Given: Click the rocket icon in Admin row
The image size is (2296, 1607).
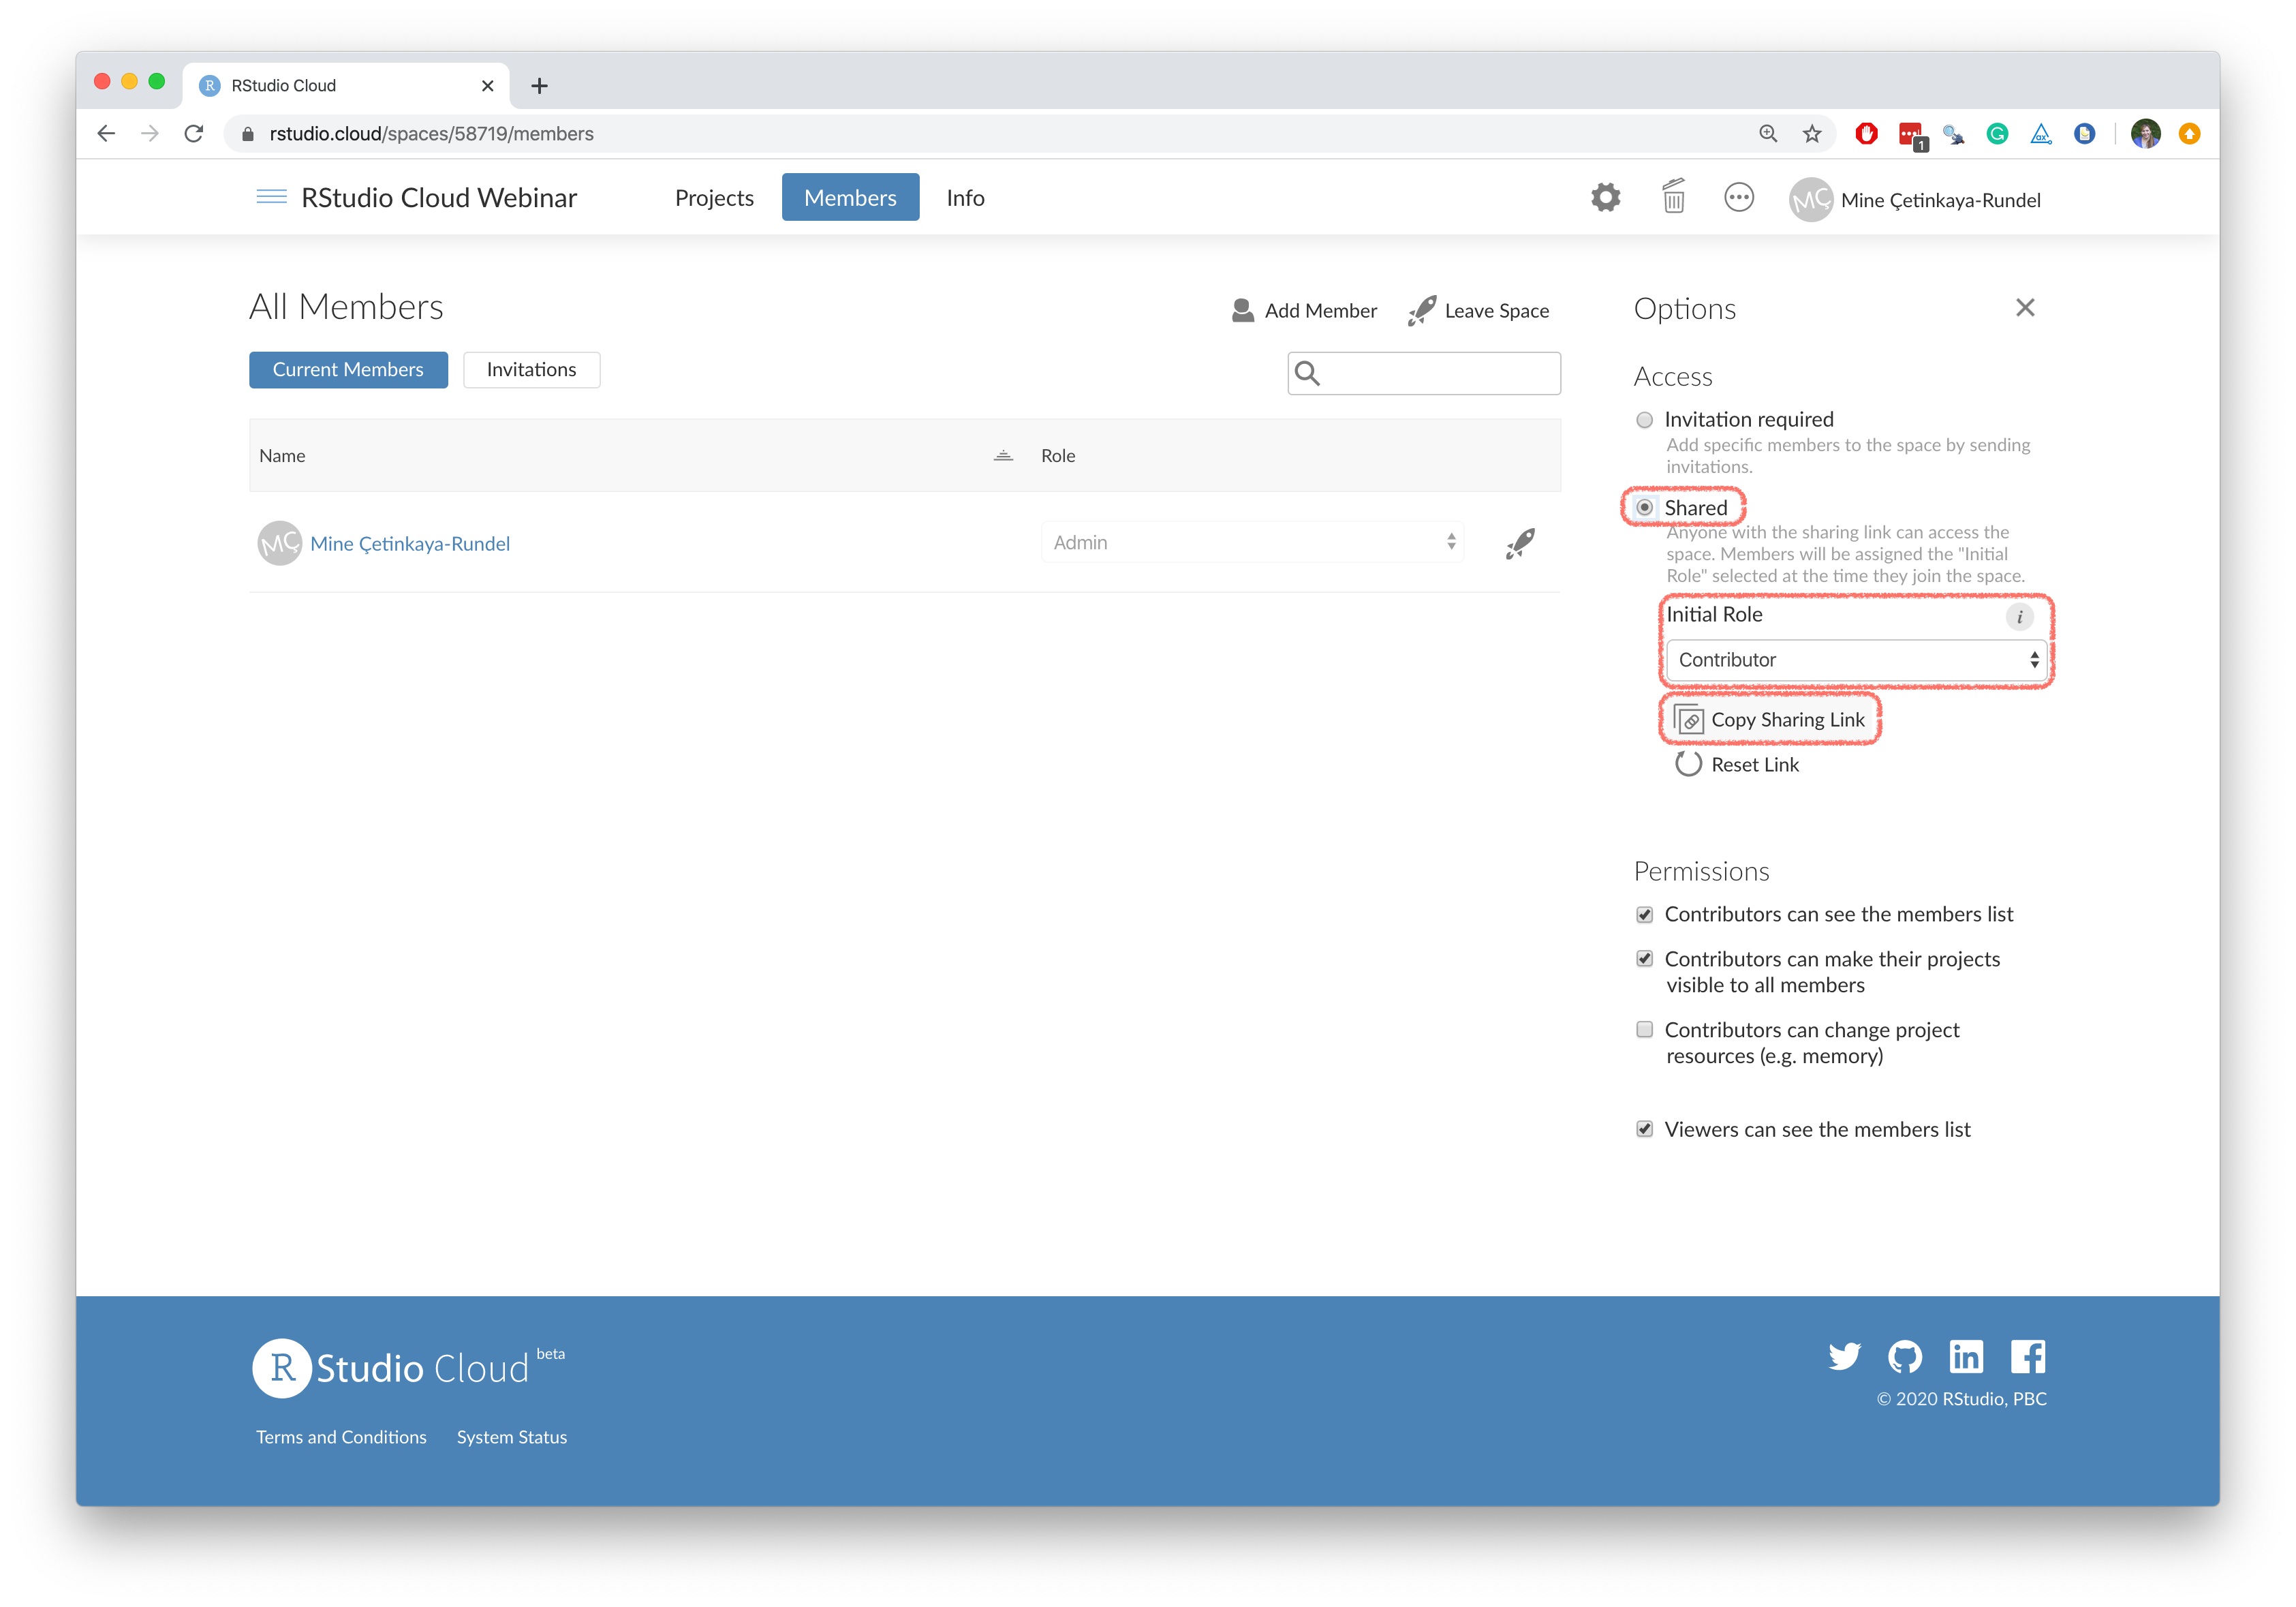Looking at the screenshot, I should (1520, 543).
